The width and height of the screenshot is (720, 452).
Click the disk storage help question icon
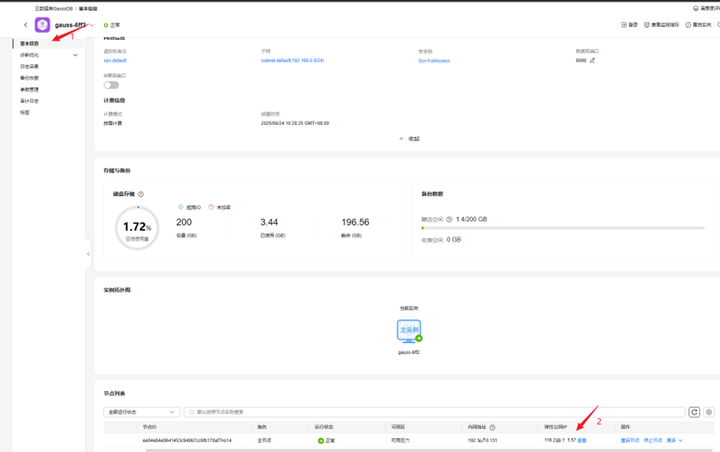(x=141, y=194)
